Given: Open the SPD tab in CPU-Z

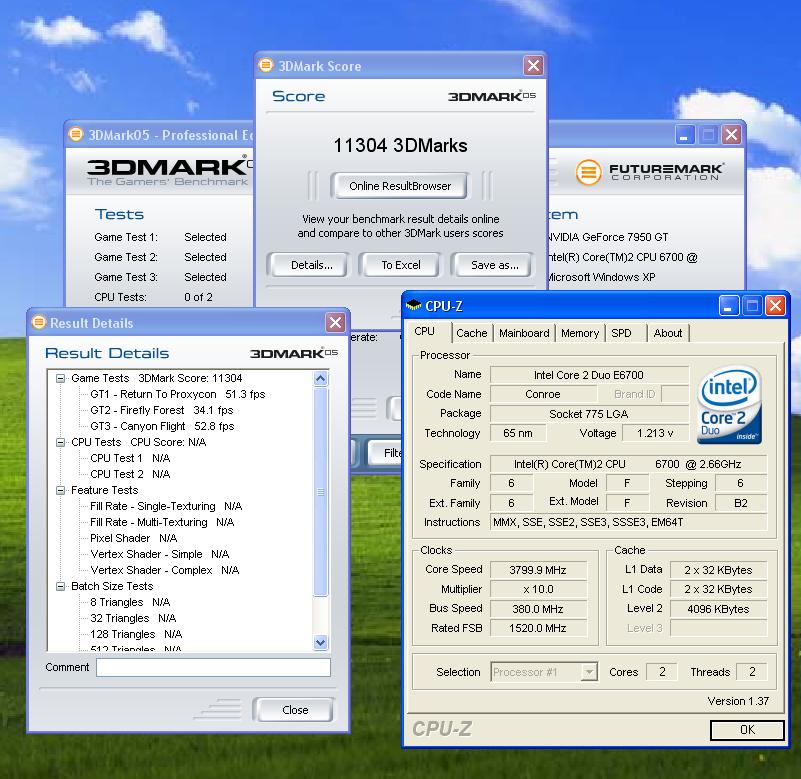Looking at the screenshot, I should pos(621,333).
